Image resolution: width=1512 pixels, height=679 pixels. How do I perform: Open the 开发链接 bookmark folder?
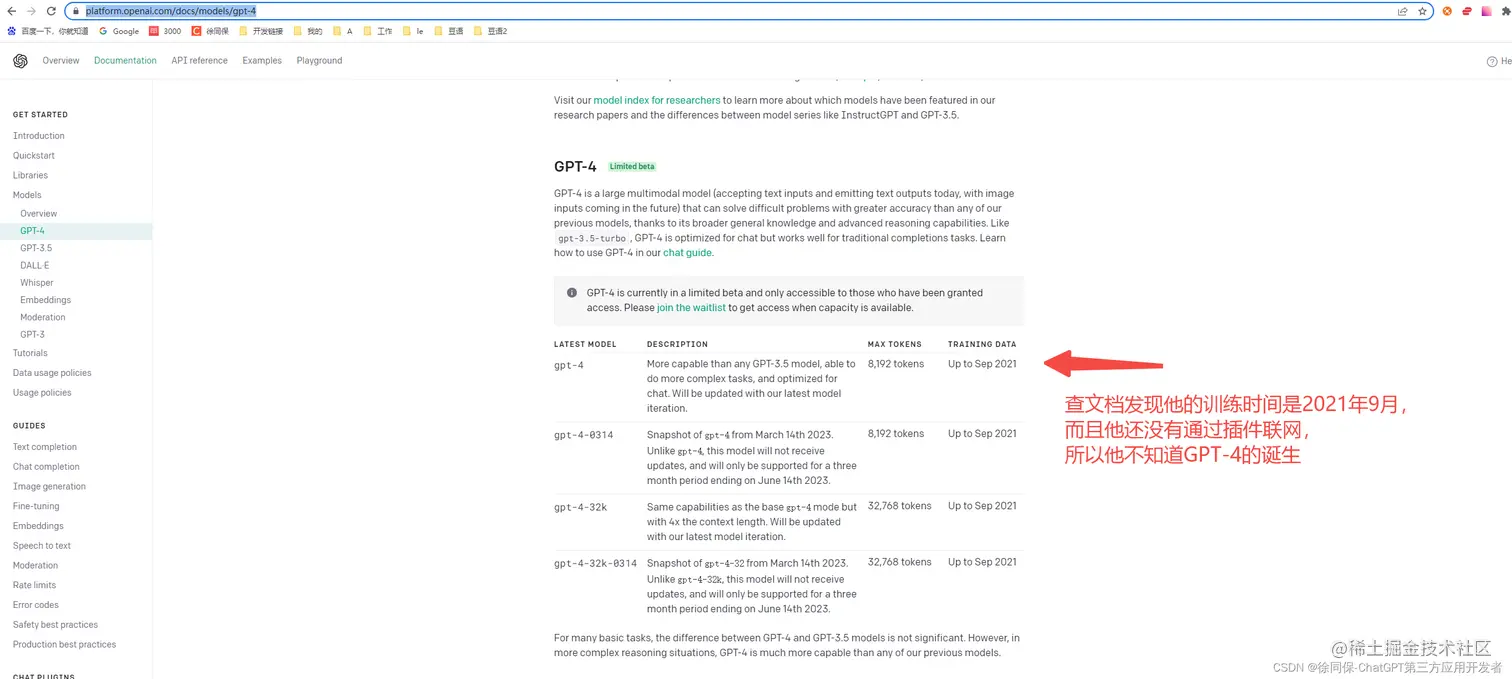tap(261, 31)
